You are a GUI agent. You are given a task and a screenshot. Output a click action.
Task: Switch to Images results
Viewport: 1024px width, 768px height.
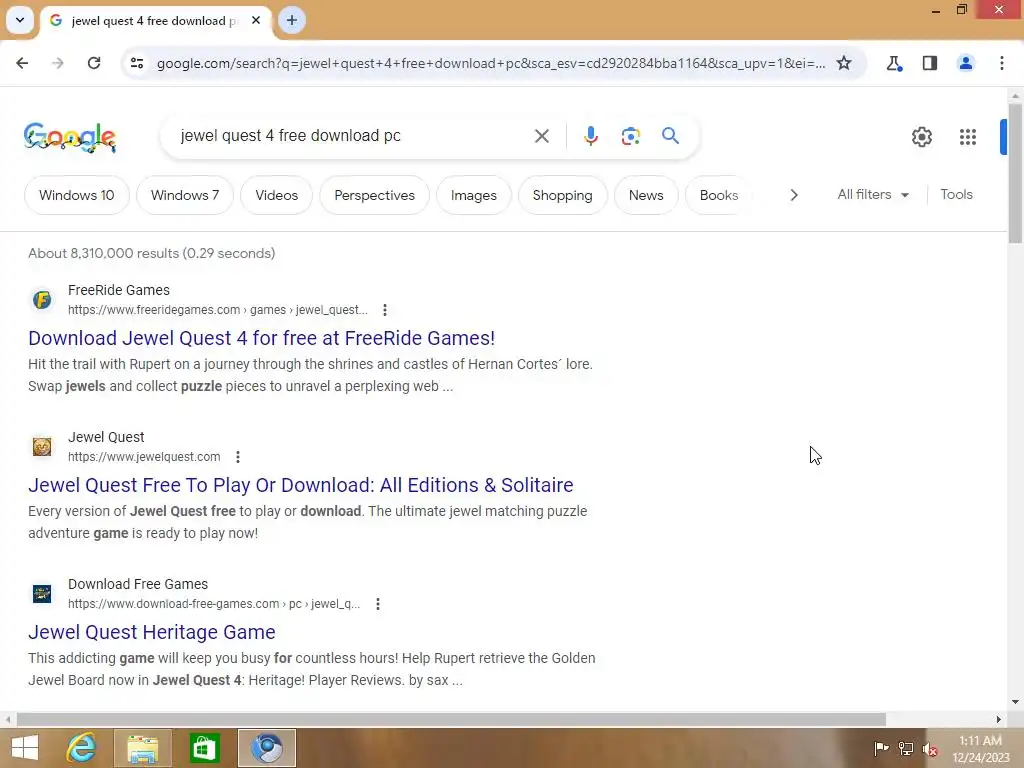tap(473, 195)
